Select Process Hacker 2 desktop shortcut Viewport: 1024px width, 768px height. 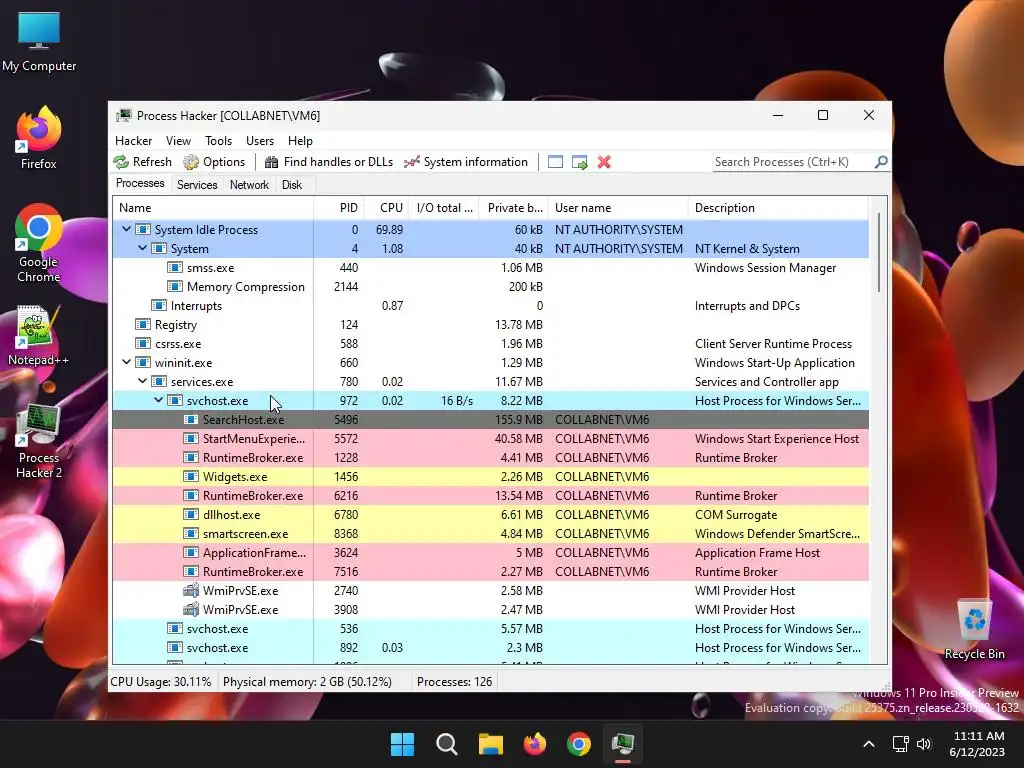click(x=39, y=441)
